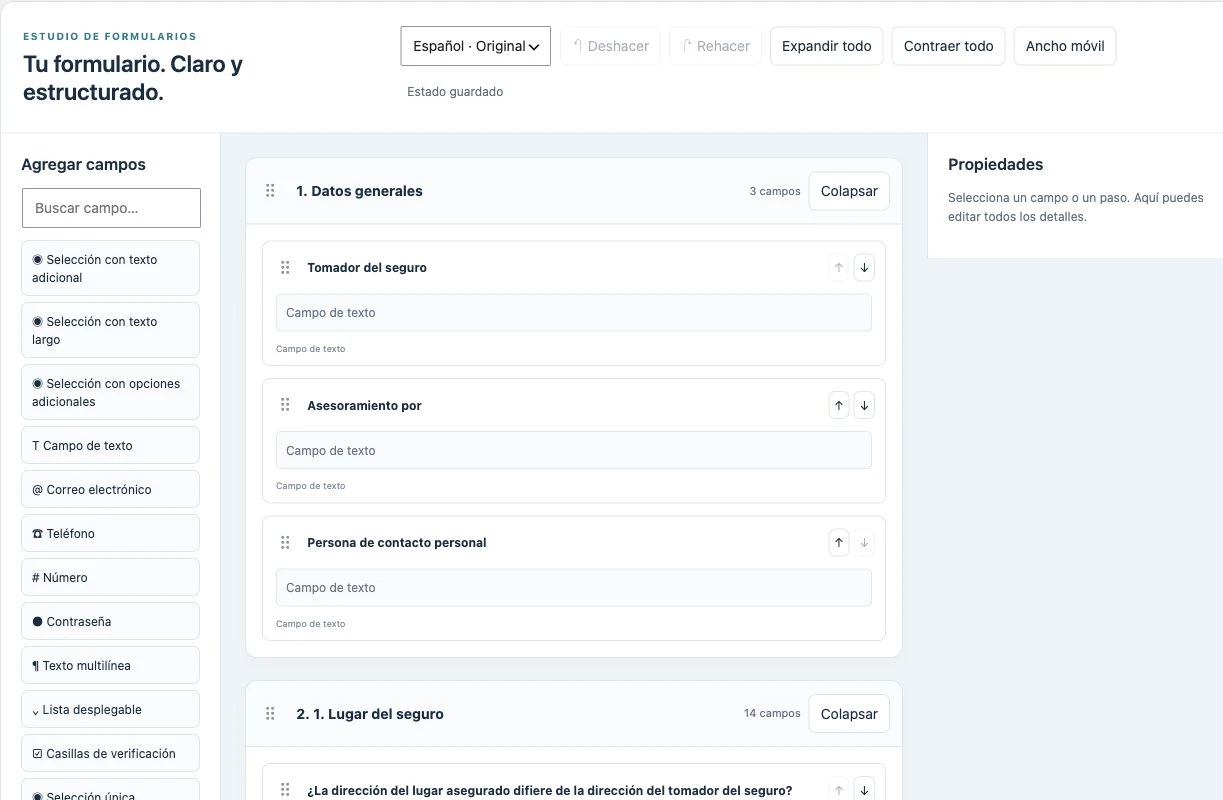Click the Tomador del seguro text input
Image resolution: width=1223 pixels, height=800 pixels.
pyautogui.click(x=574, y=313)
